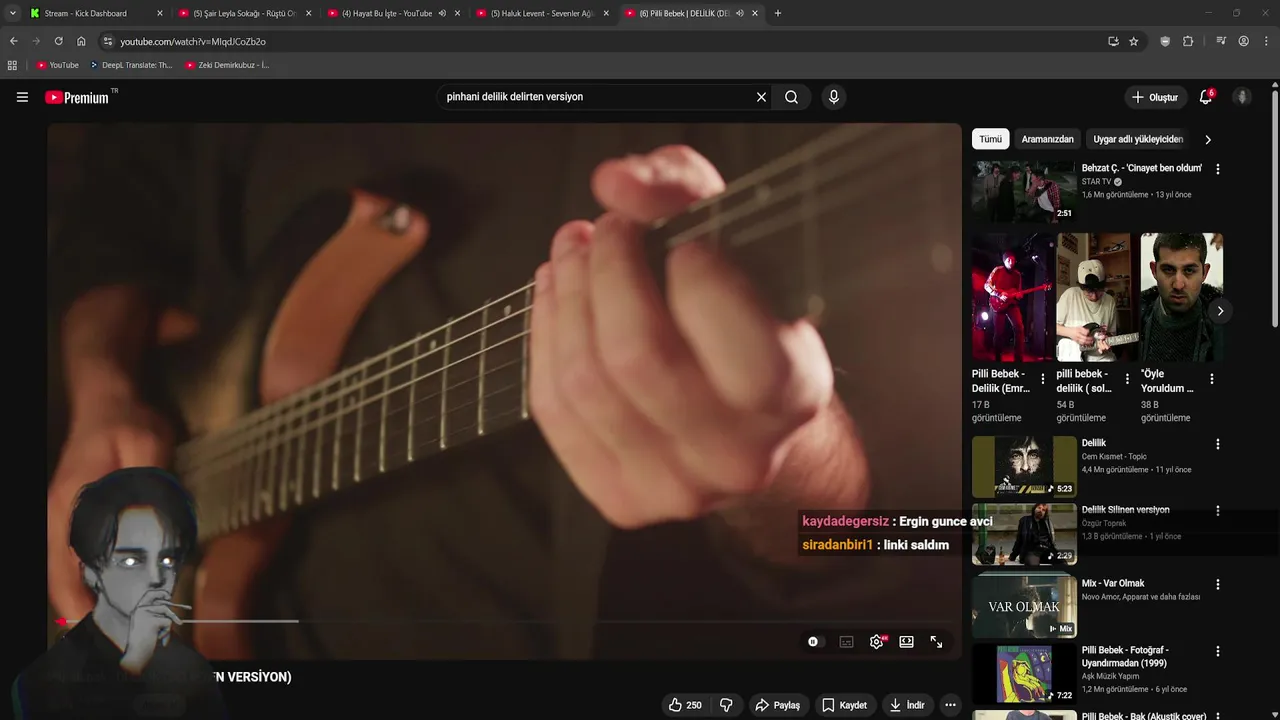Open install or cast icon in the address bar

[1113, 41]
